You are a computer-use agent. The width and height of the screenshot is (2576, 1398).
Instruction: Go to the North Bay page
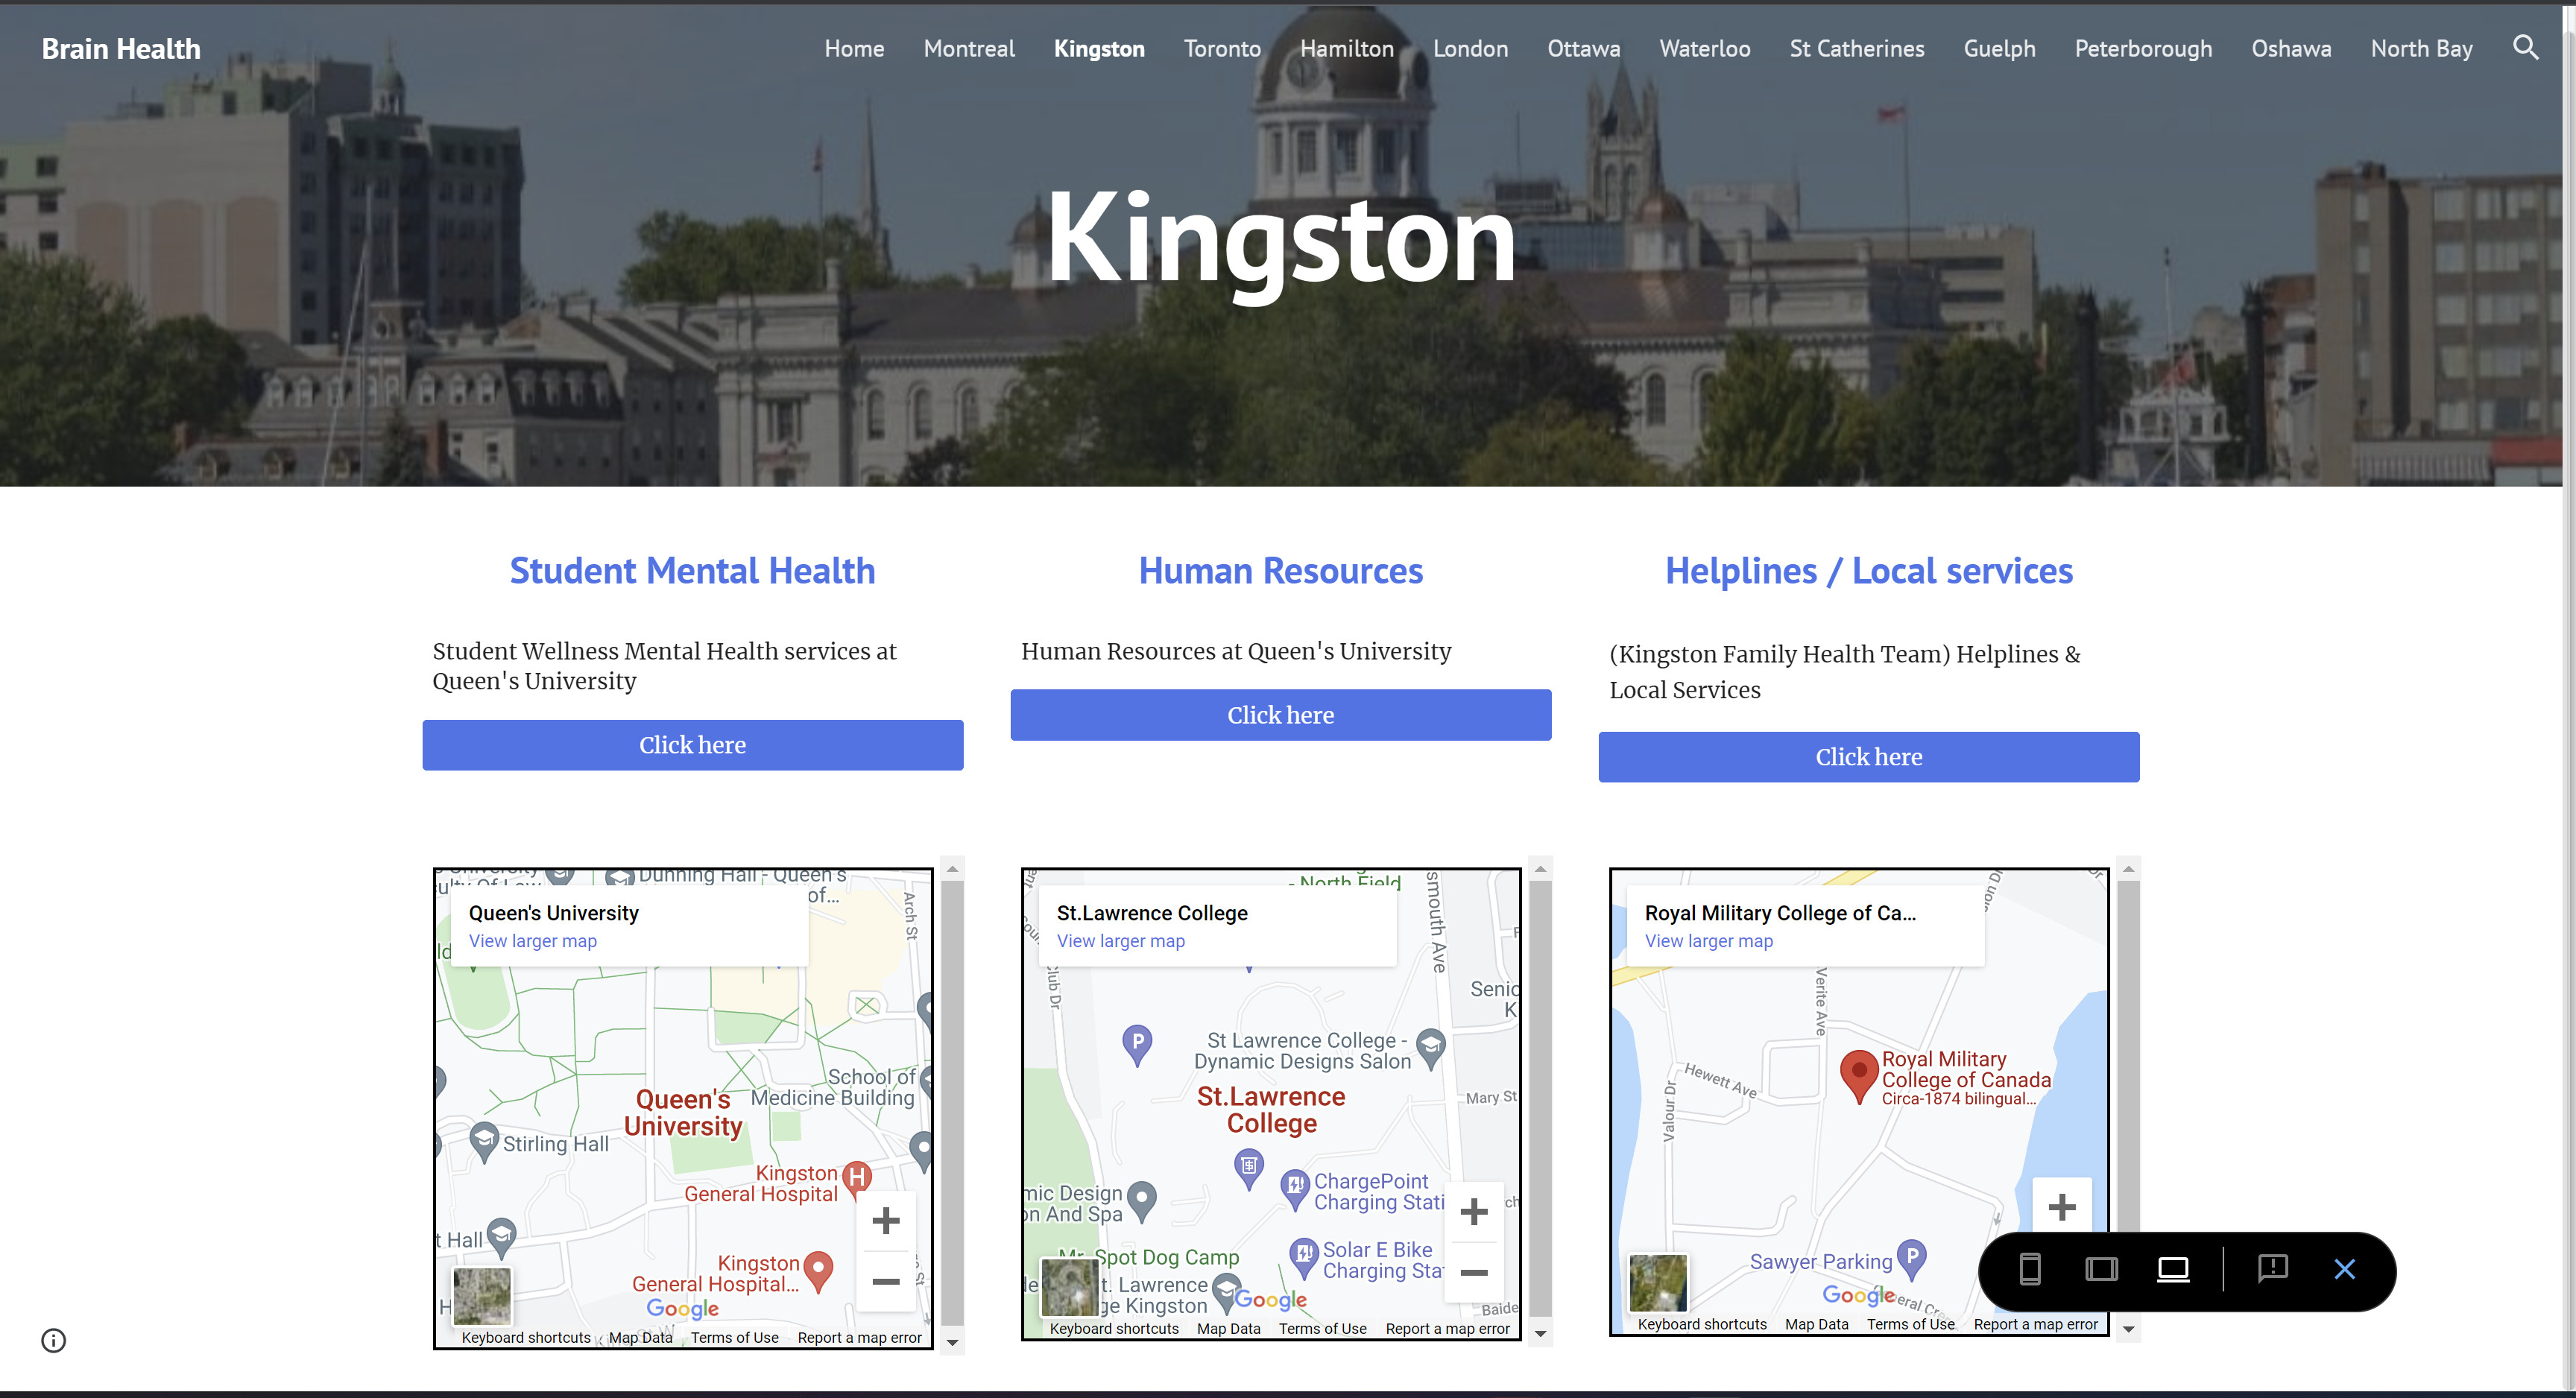click(2420, 48)
